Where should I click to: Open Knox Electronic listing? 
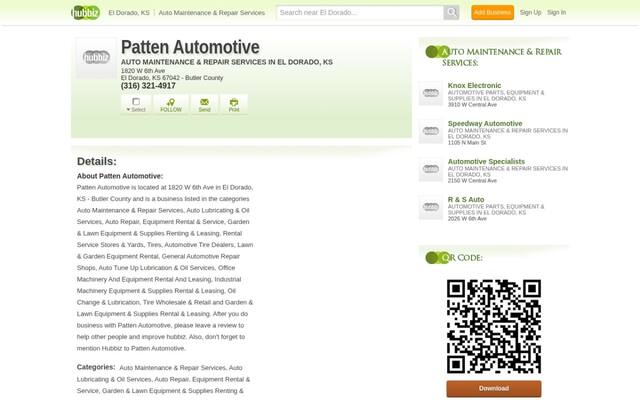[x=474, y=85]
